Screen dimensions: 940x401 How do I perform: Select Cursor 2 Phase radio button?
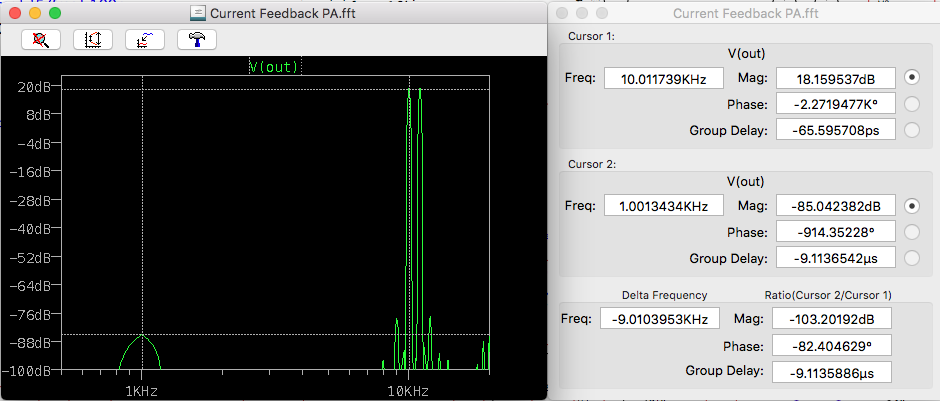click(911, 232)
